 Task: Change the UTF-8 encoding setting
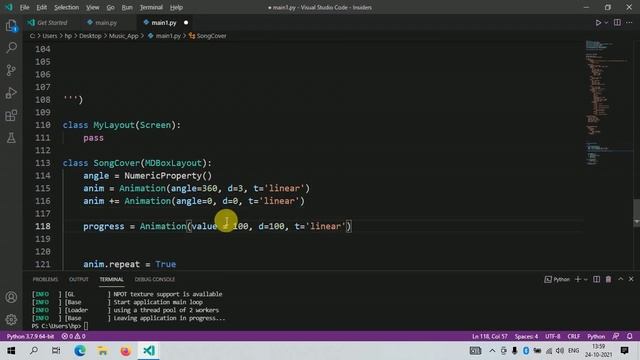coord(553,336)
